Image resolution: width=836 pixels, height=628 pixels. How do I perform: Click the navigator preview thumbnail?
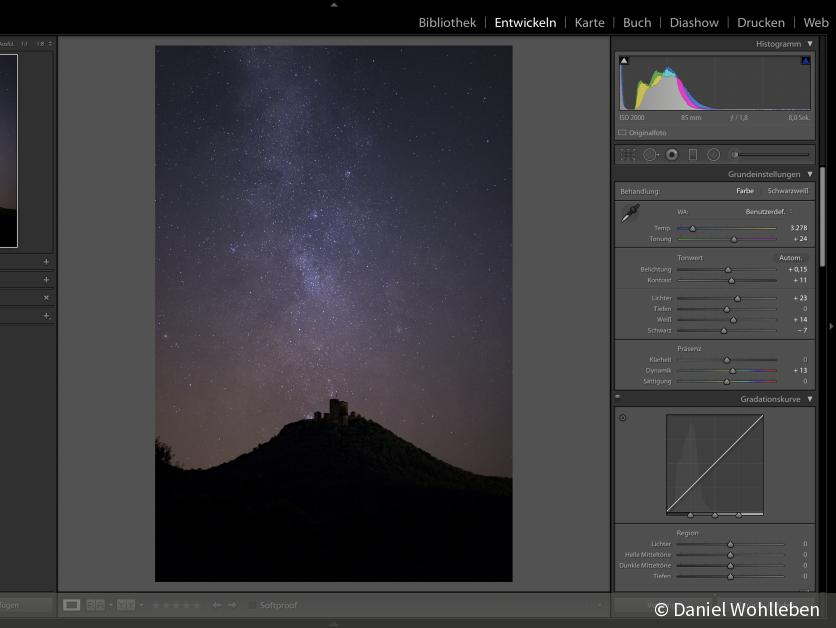[9, 151]
